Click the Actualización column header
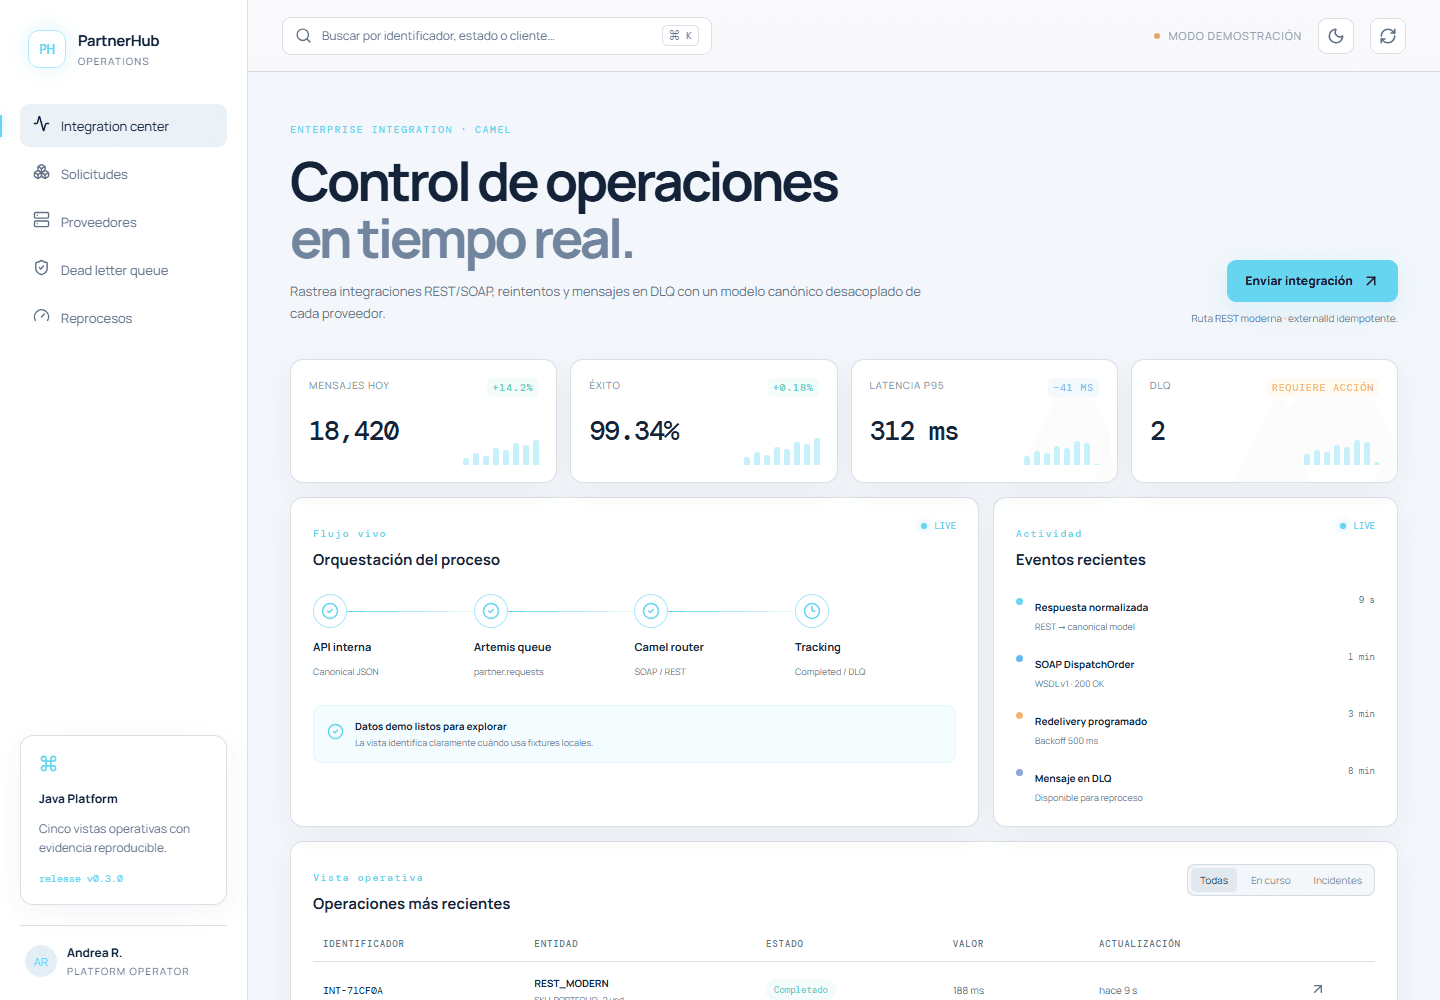1440x1000 pixels. [x=1140, y=944]
